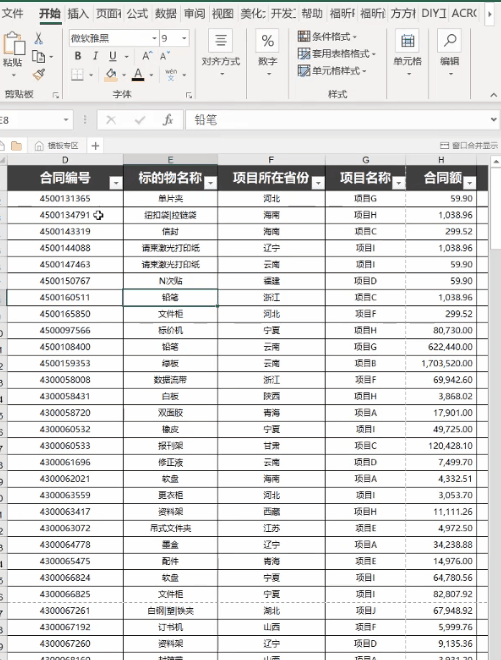
Task: Click the Cut scissors icon
Action: 39,39
